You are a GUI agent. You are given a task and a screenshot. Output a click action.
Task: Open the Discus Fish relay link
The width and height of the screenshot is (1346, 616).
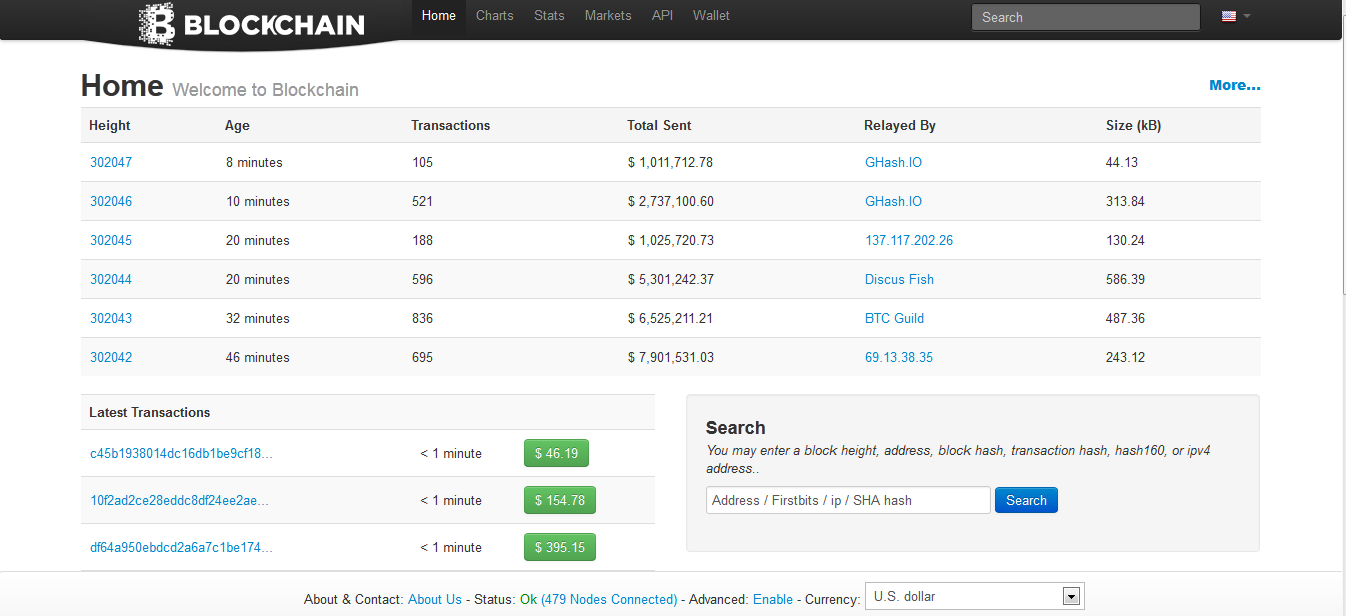899,279
